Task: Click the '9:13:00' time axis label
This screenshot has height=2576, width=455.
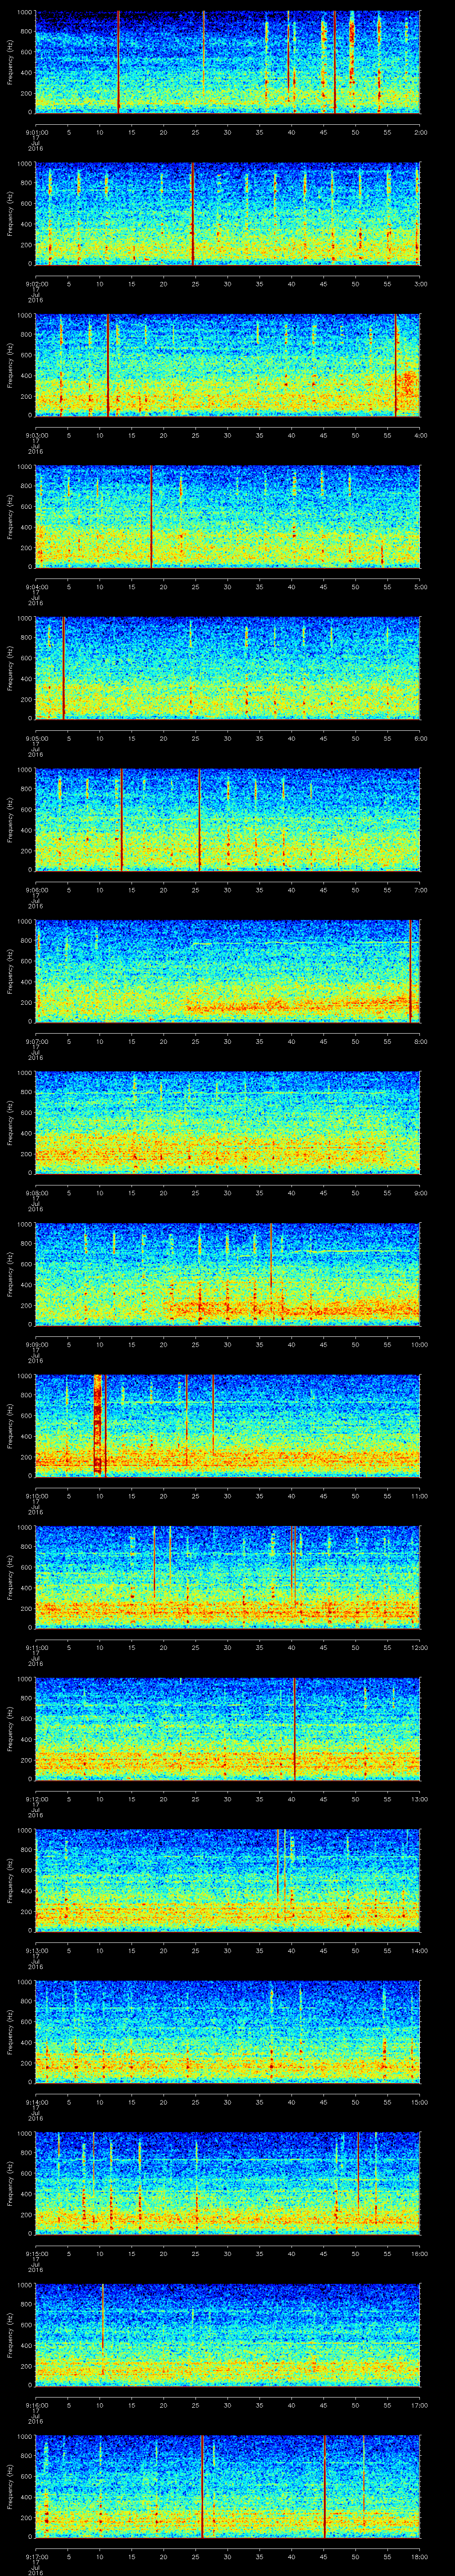Action: tap(36, 1950)
